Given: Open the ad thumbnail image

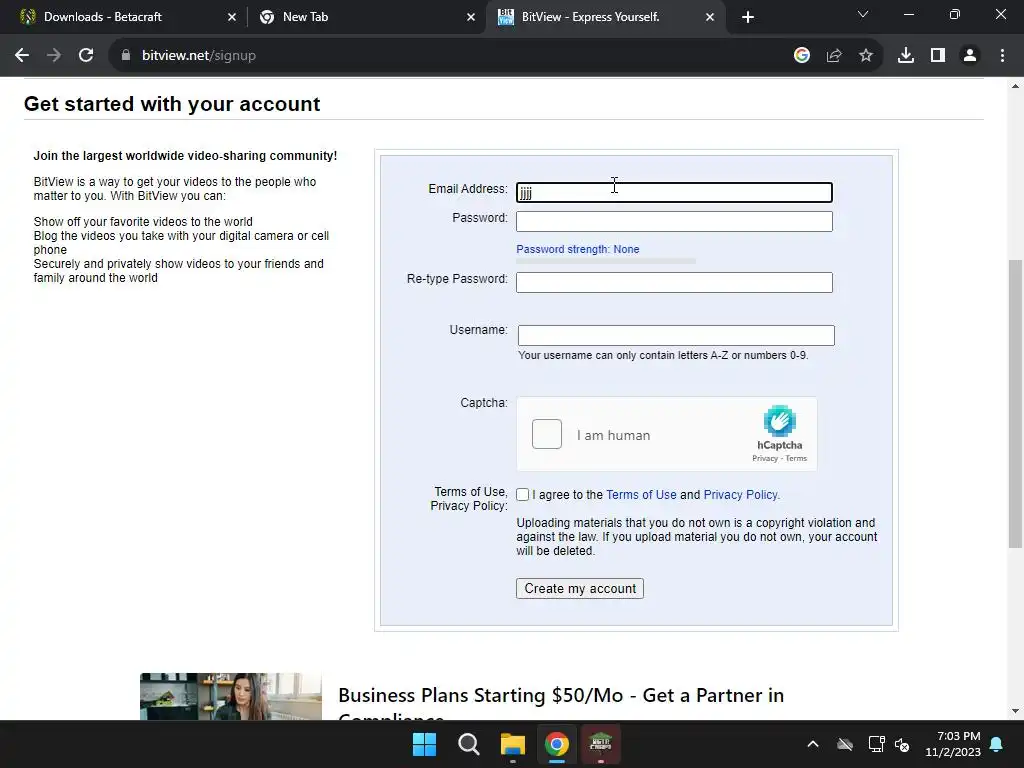Looking at the screenshot, I should point(231,696).
